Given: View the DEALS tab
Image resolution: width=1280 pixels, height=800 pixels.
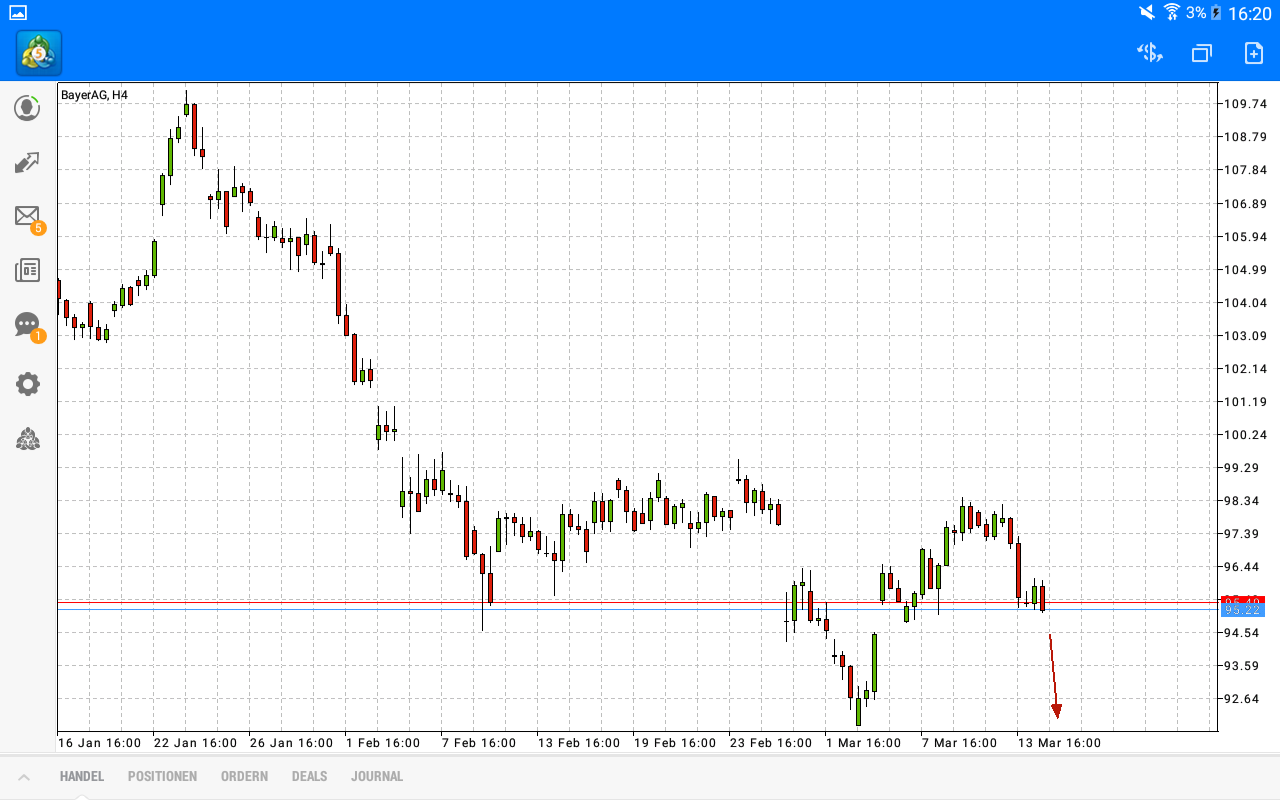Looking at the screenshot, I should (309, 776).
